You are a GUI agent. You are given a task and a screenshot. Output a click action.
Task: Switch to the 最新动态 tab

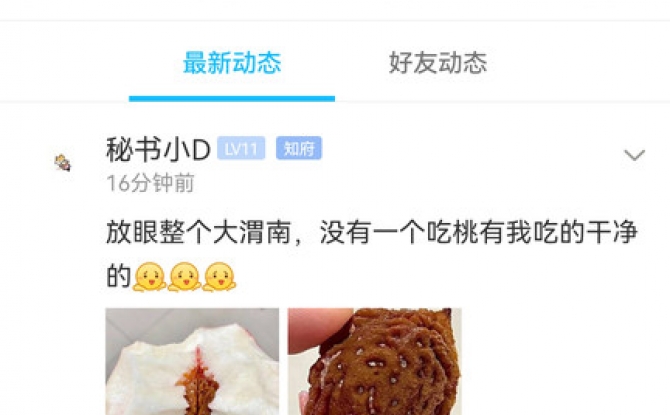tap(232, 63)
